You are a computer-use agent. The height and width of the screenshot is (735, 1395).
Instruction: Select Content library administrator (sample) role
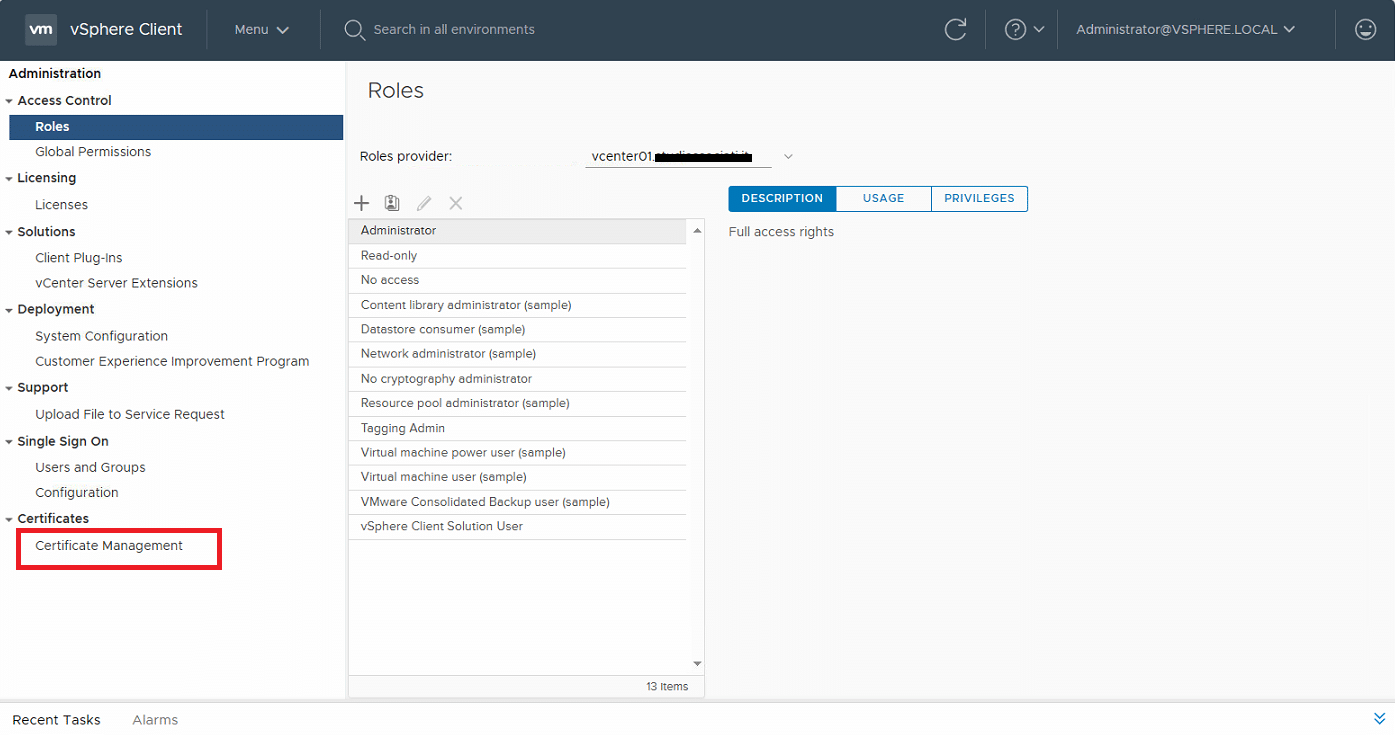[518, 305]
